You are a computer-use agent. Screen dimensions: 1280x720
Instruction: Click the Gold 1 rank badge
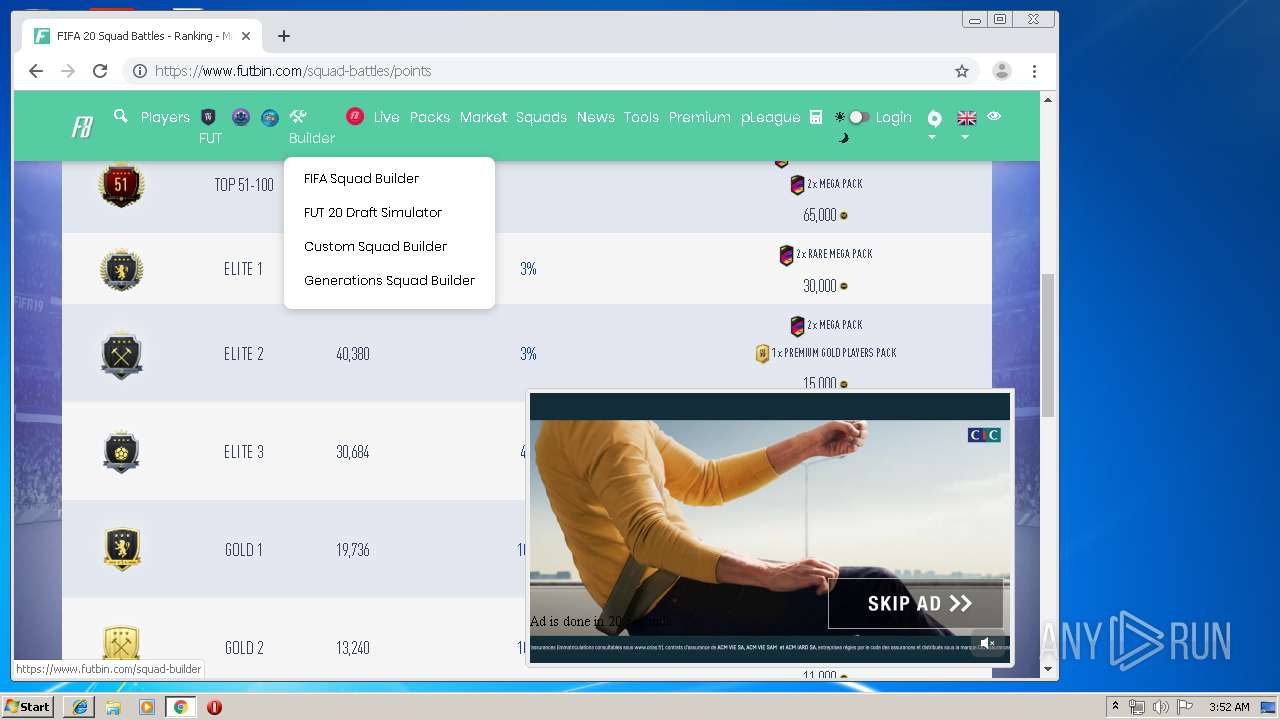click(x=121, y=549)
